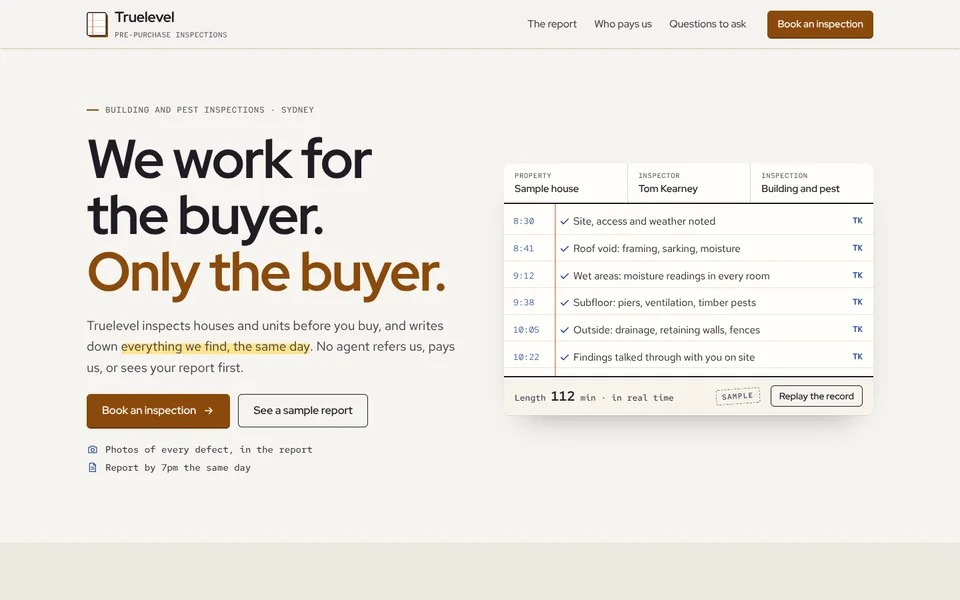Click 'Site, access and weather noted' entry

tap(644, 222)
